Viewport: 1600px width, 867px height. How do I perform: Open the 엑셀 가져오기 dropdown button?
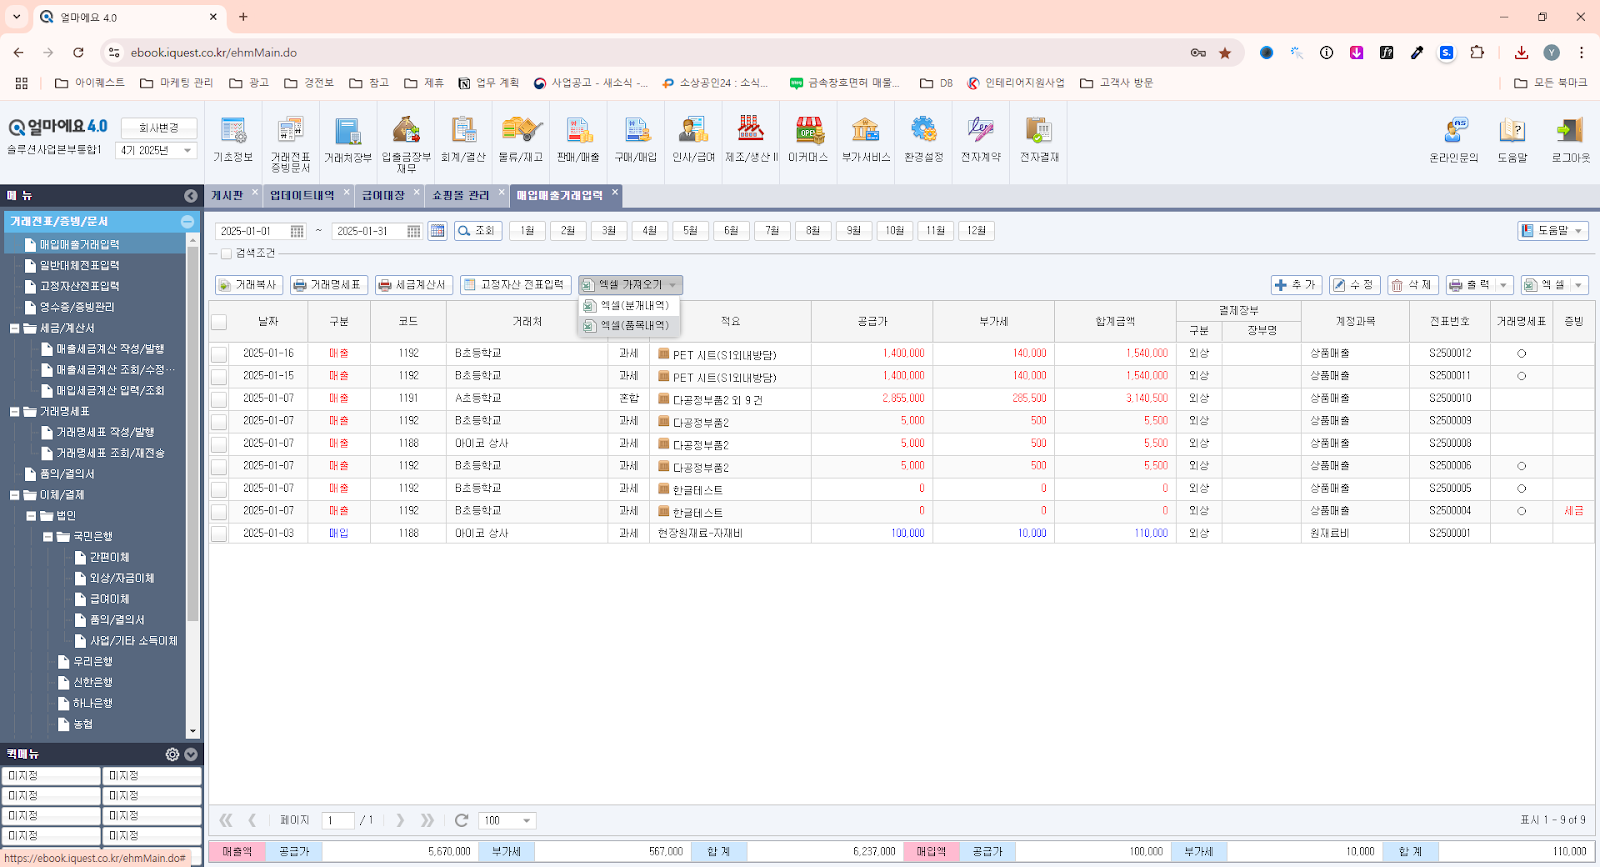[x=630, y=285]
